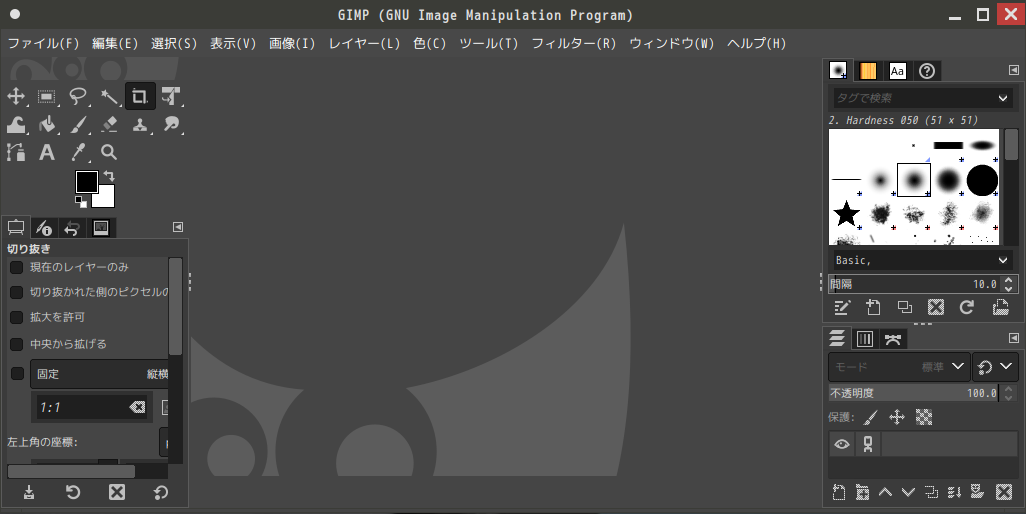Tick the 固定 checkbox
Image resolution: width=1026 pixels, height=514 pixels.
click(x=18, y=373)
